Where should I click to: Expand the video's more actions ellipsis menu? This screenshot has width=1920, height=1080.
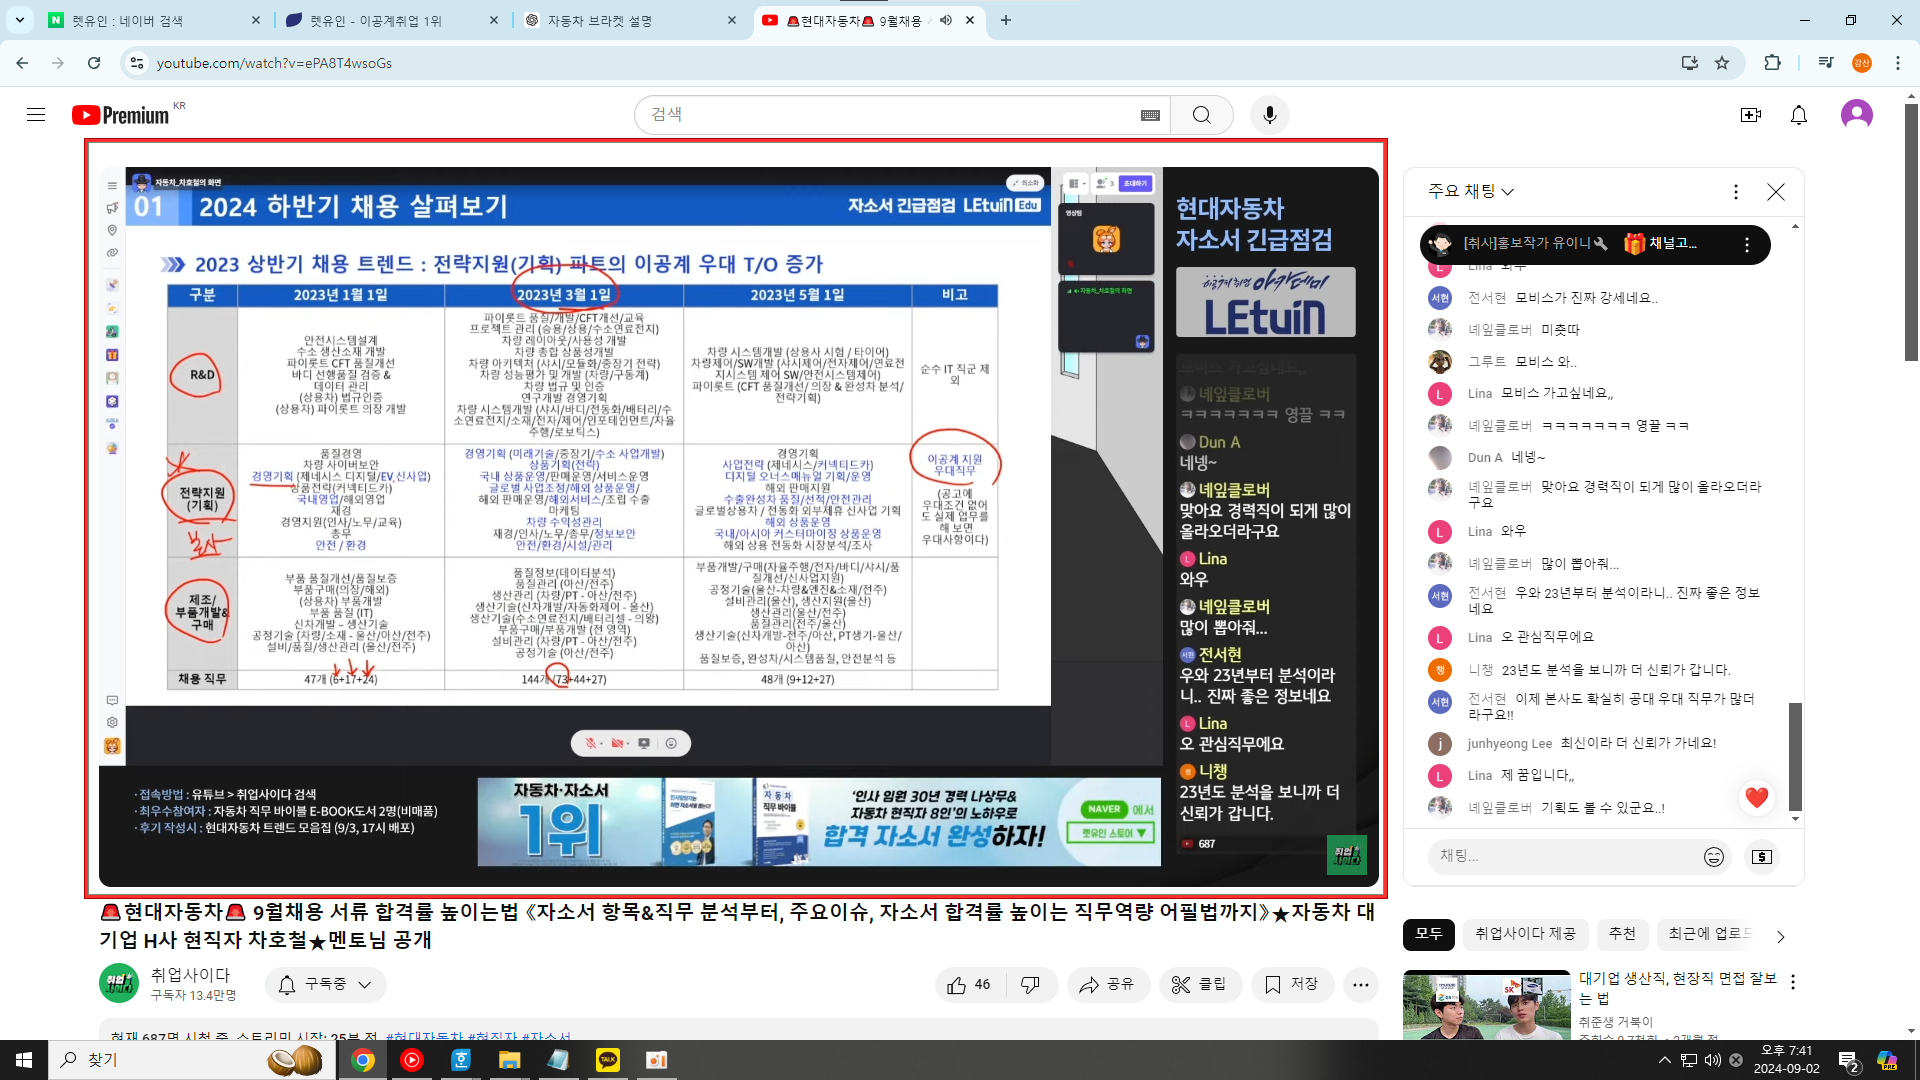pyautogui.click(x=1360, y=985)
